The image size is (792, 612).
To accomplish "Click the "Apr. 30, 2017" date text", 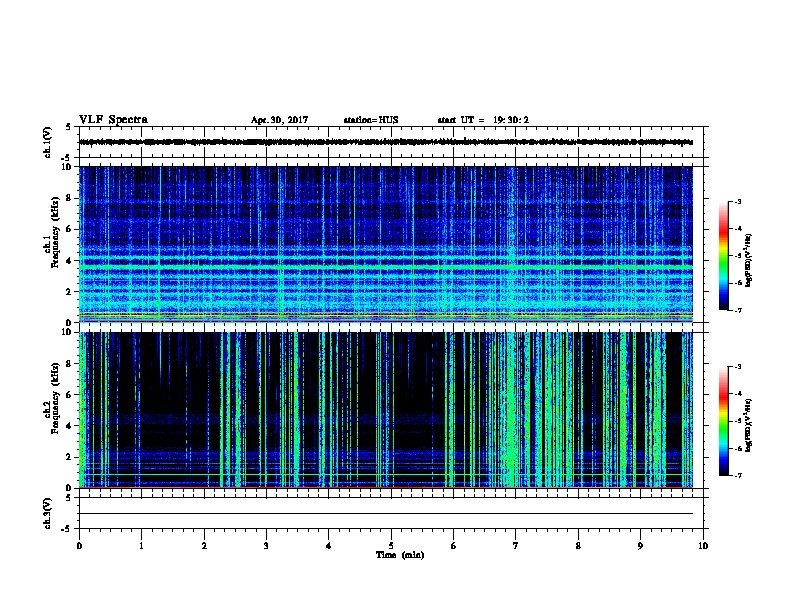I will point(279,120).
